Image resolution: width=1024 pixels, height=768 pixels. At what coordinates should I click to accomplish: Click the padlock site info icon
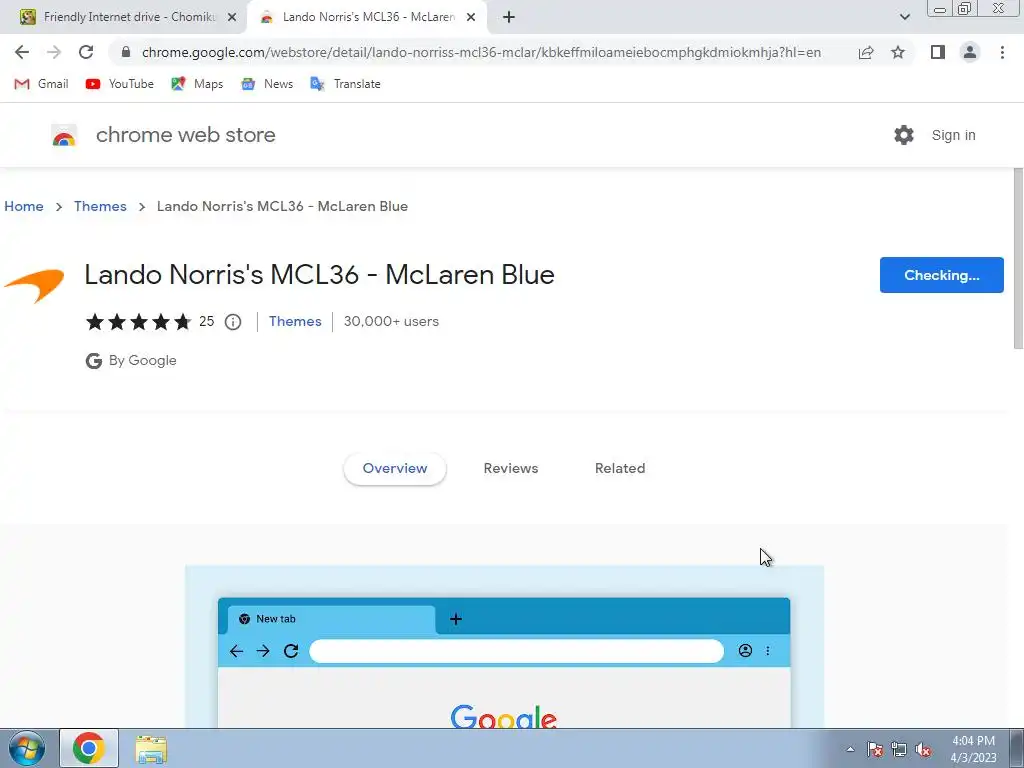click(127, 52)
